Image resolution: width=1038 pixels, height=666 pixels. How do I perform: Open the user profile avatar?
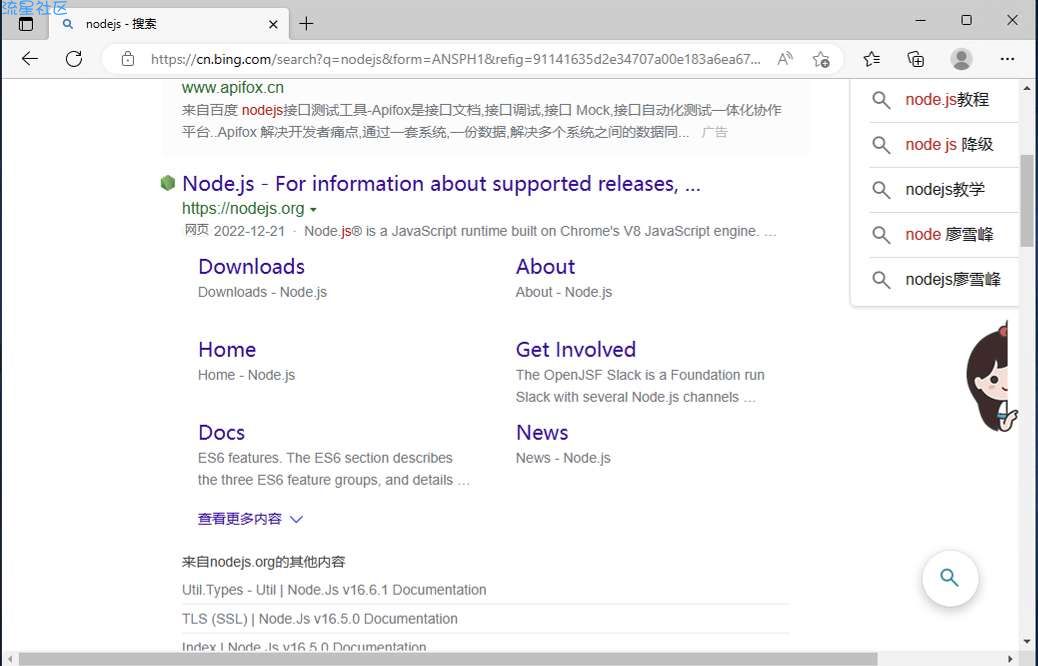coord(961,59)
